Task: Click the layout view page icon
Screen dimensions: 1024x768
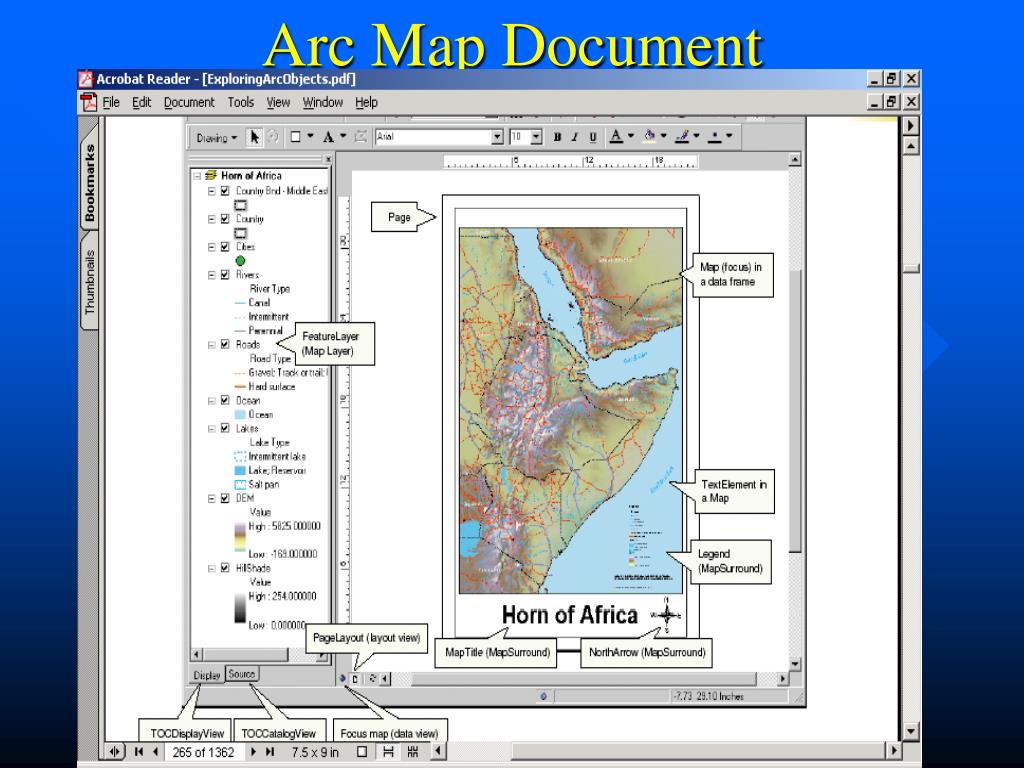Action: pyautogui.click(x=355, y=679)
